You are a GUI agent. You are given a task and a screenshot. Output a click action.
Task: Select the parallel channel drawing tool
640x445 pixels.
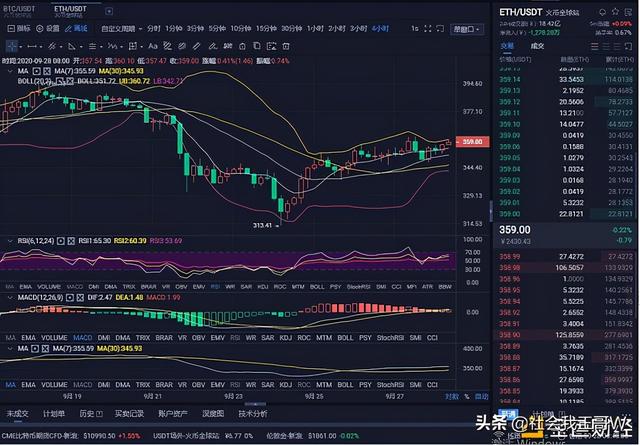[x=51, y=46]
